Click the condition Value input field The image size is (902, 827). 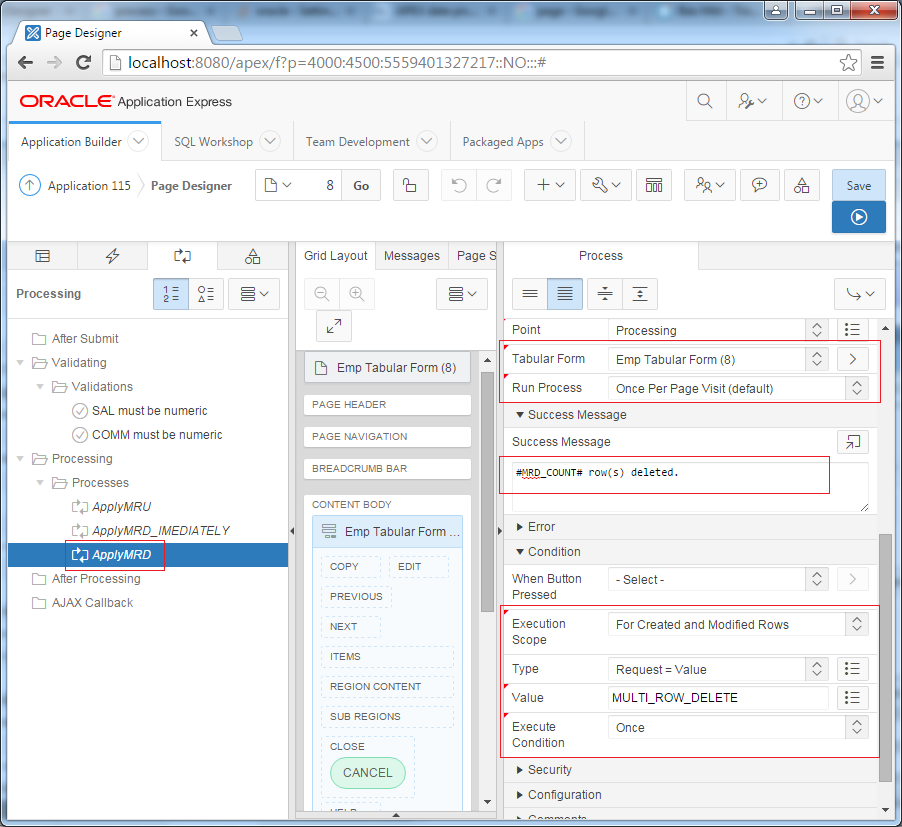[x=718, y=698]
